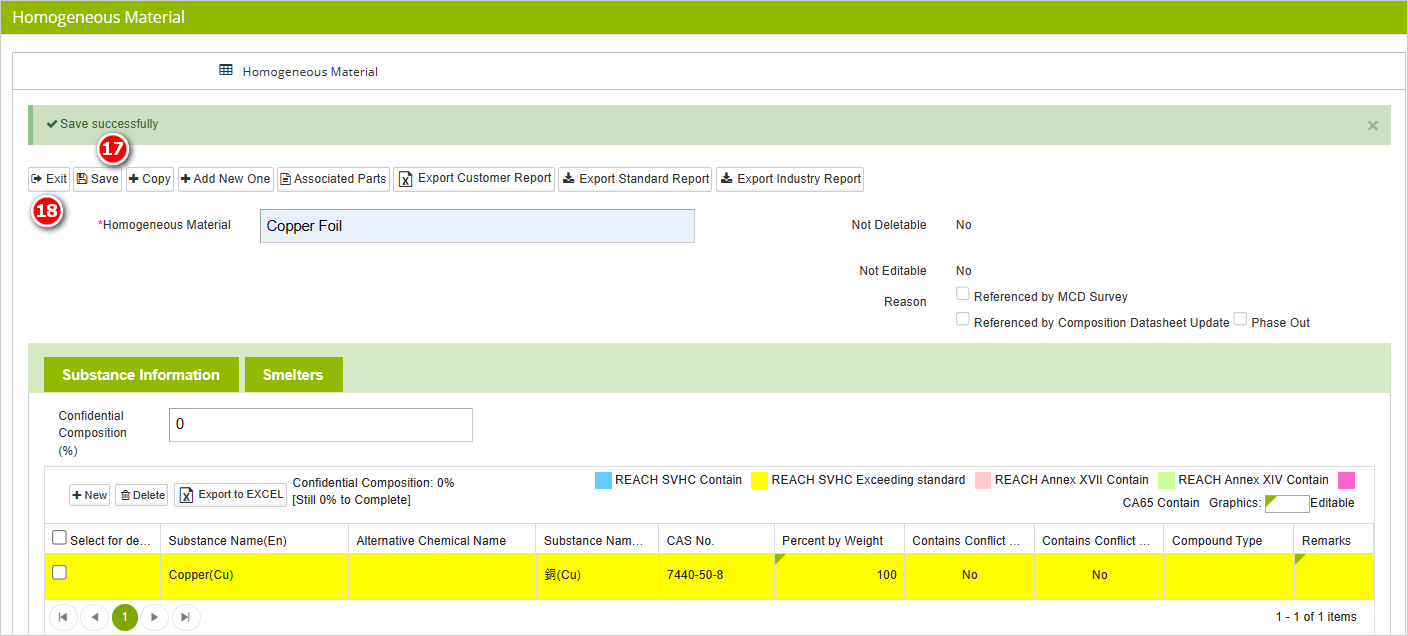Export substance grid to EXCEL

pos(231,495)
